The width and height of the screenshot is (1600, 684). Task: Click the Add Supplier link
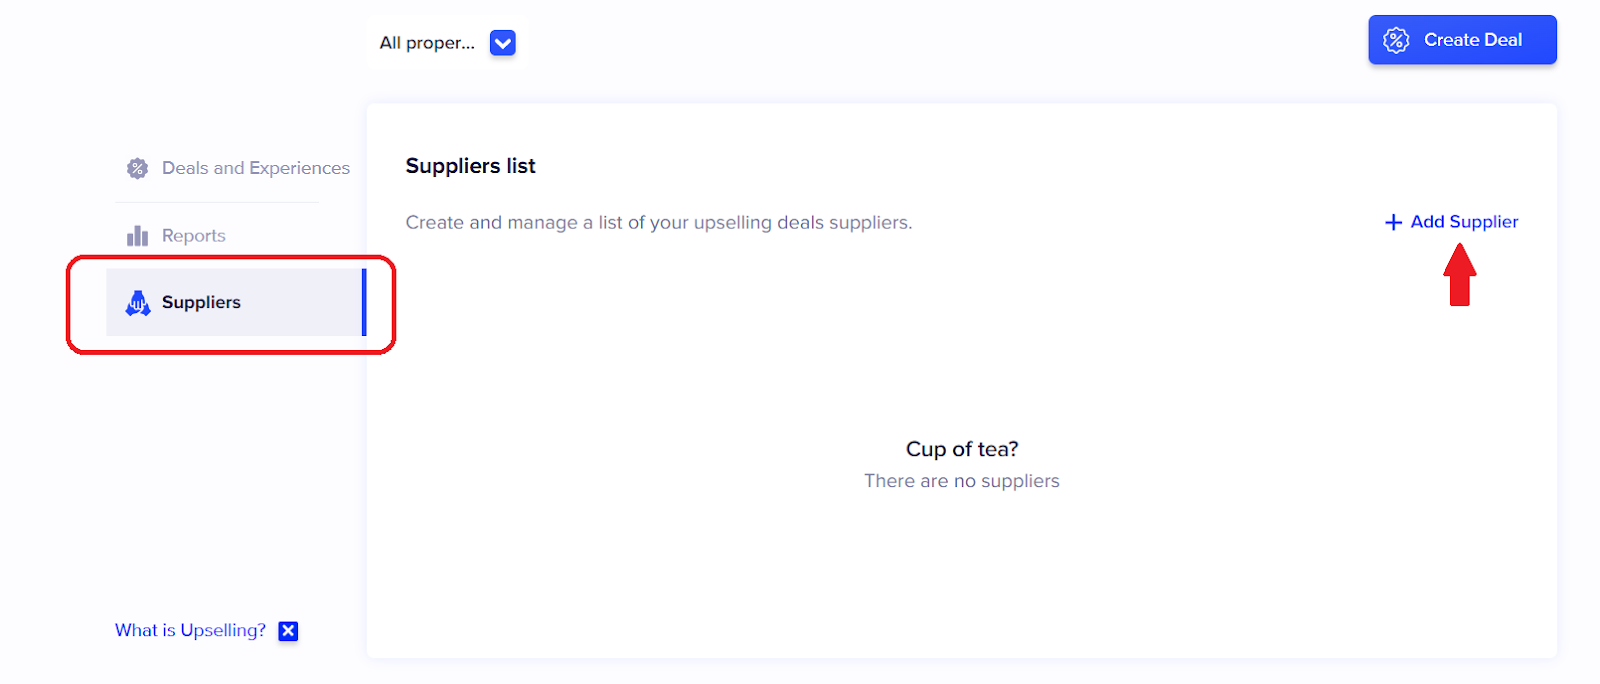click(x=1463, y=222)
